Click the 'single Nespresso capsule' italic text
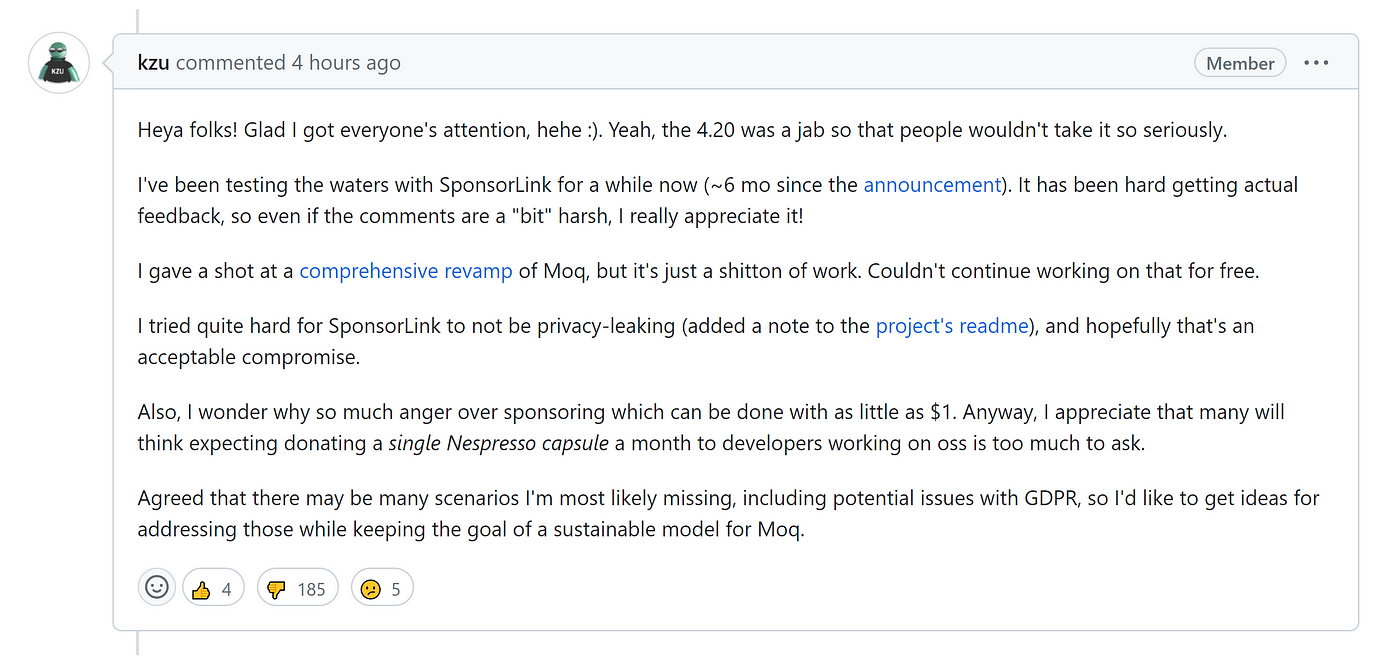1400x663 pixels. tap(498, 444)
